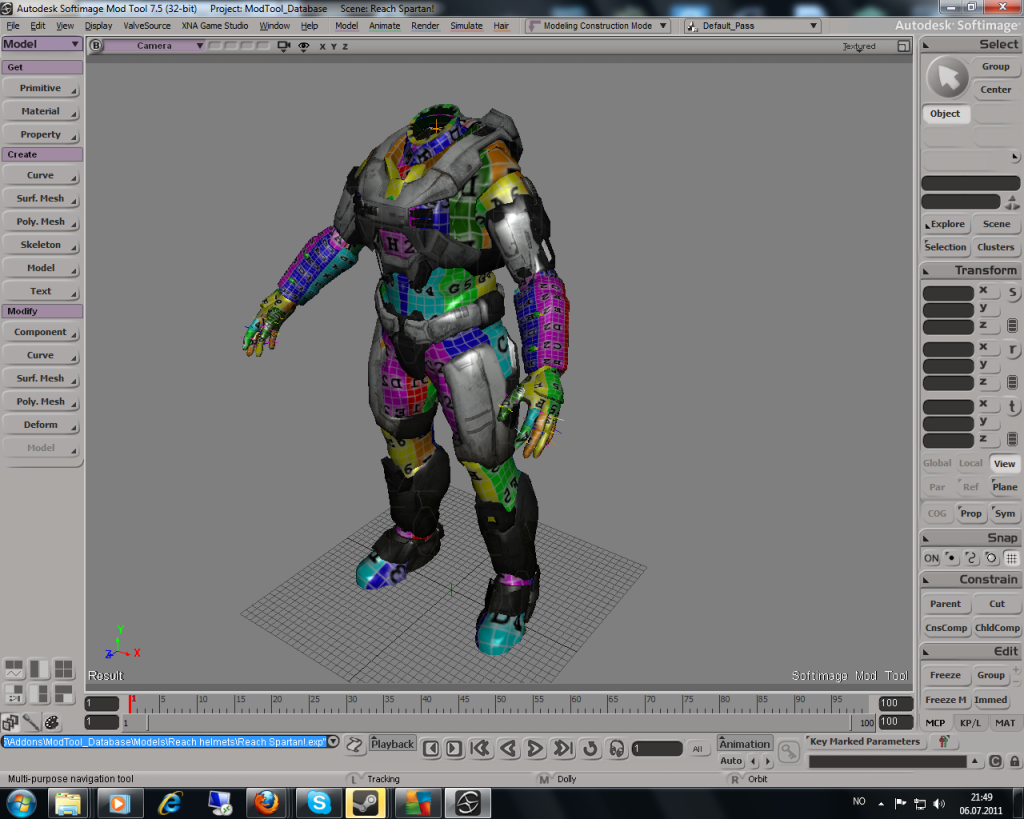Toggle the Prop proportional modeling button

pyautogui.click(x=970, y=513)
